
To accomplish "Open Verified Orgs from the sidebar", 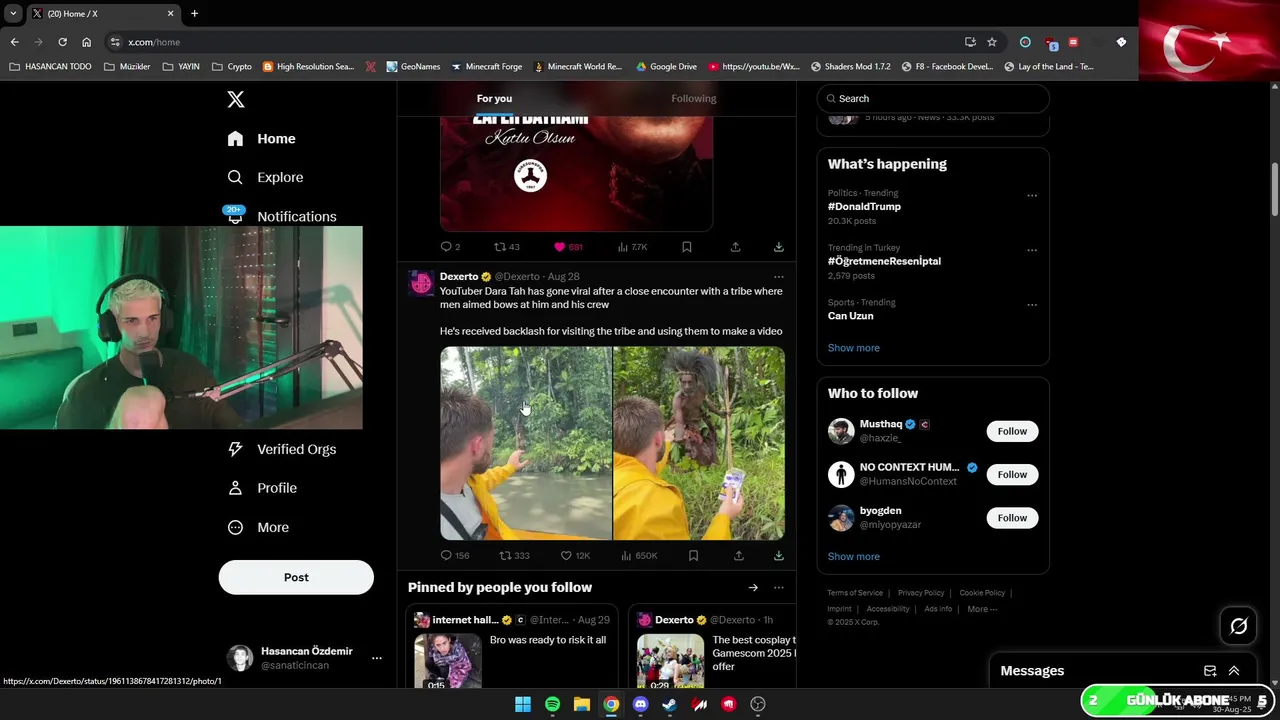I will (x=281, y=449).
